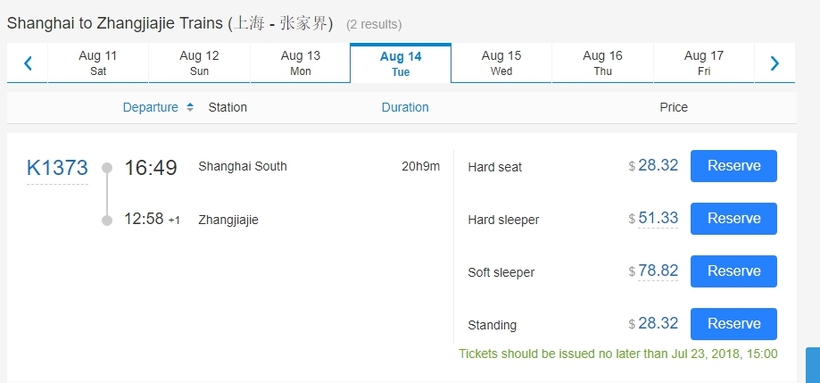Go to previous week of dates arrow
Screen dimensions: 820x383
28,63
